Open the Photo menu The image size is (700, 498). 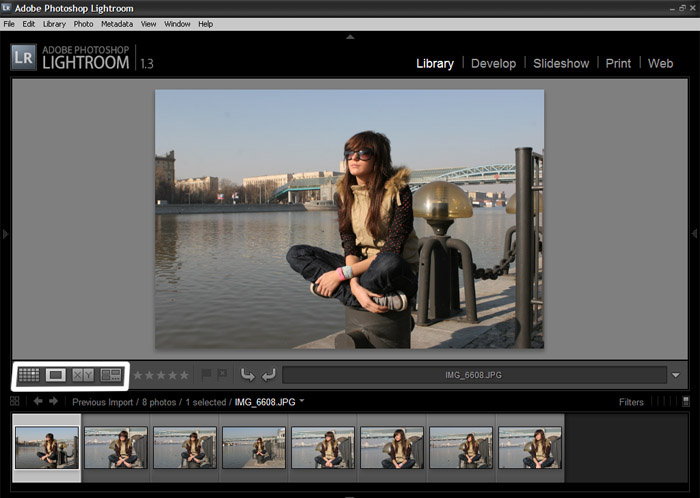coord(83,24)
